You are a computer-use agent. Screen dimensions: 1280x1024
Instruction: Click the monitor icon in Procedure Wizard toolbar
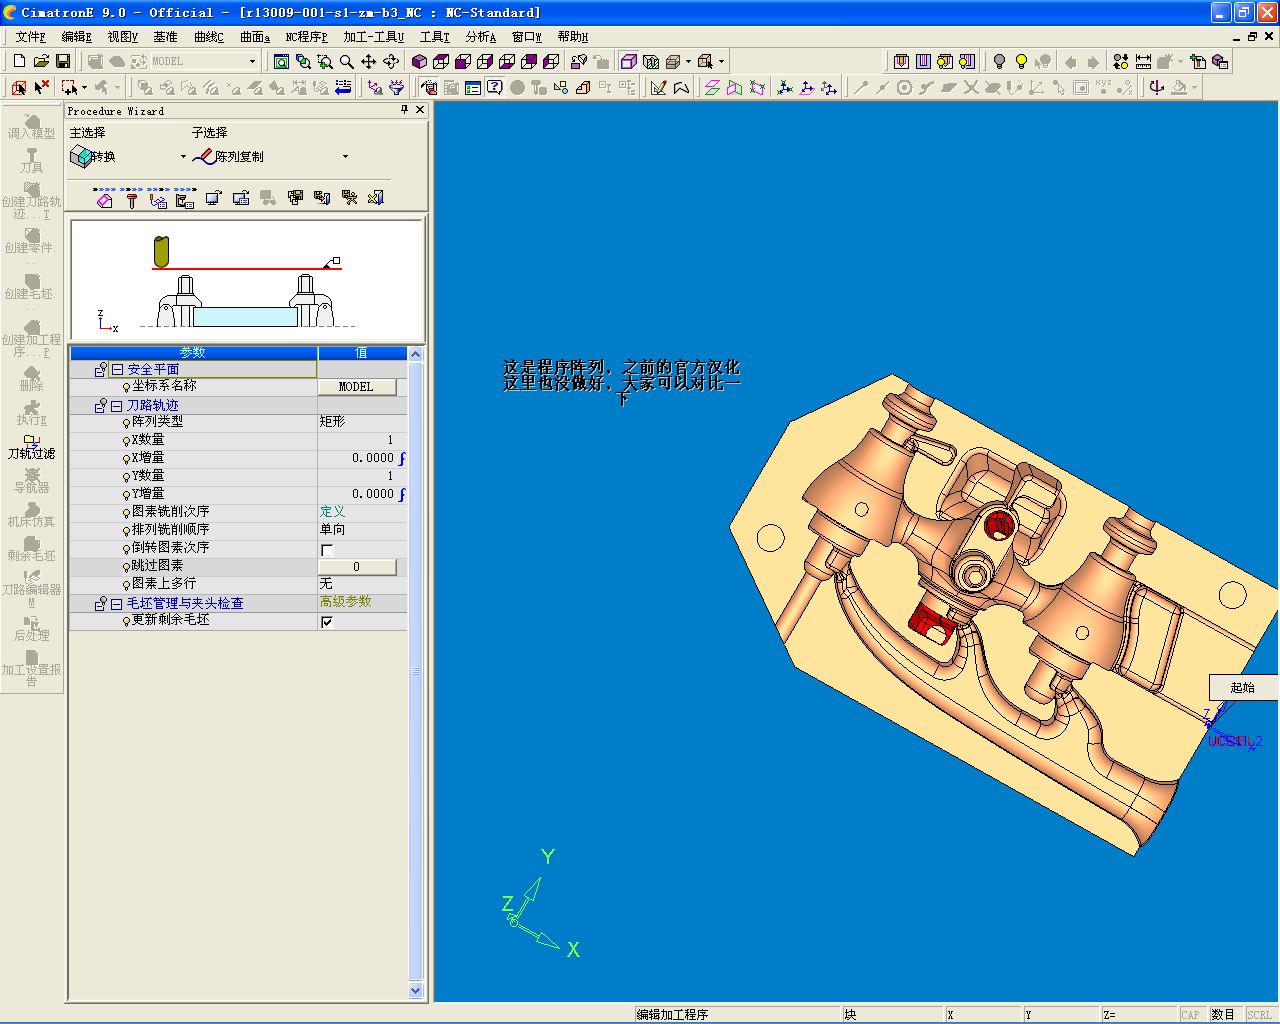coord(213,199)
